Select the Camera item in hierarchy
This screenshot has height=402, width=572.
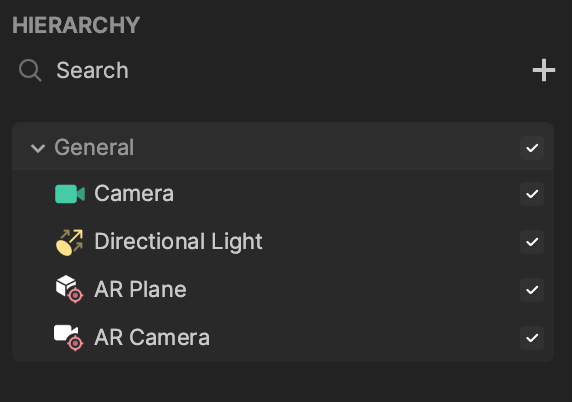click(283, 194)
